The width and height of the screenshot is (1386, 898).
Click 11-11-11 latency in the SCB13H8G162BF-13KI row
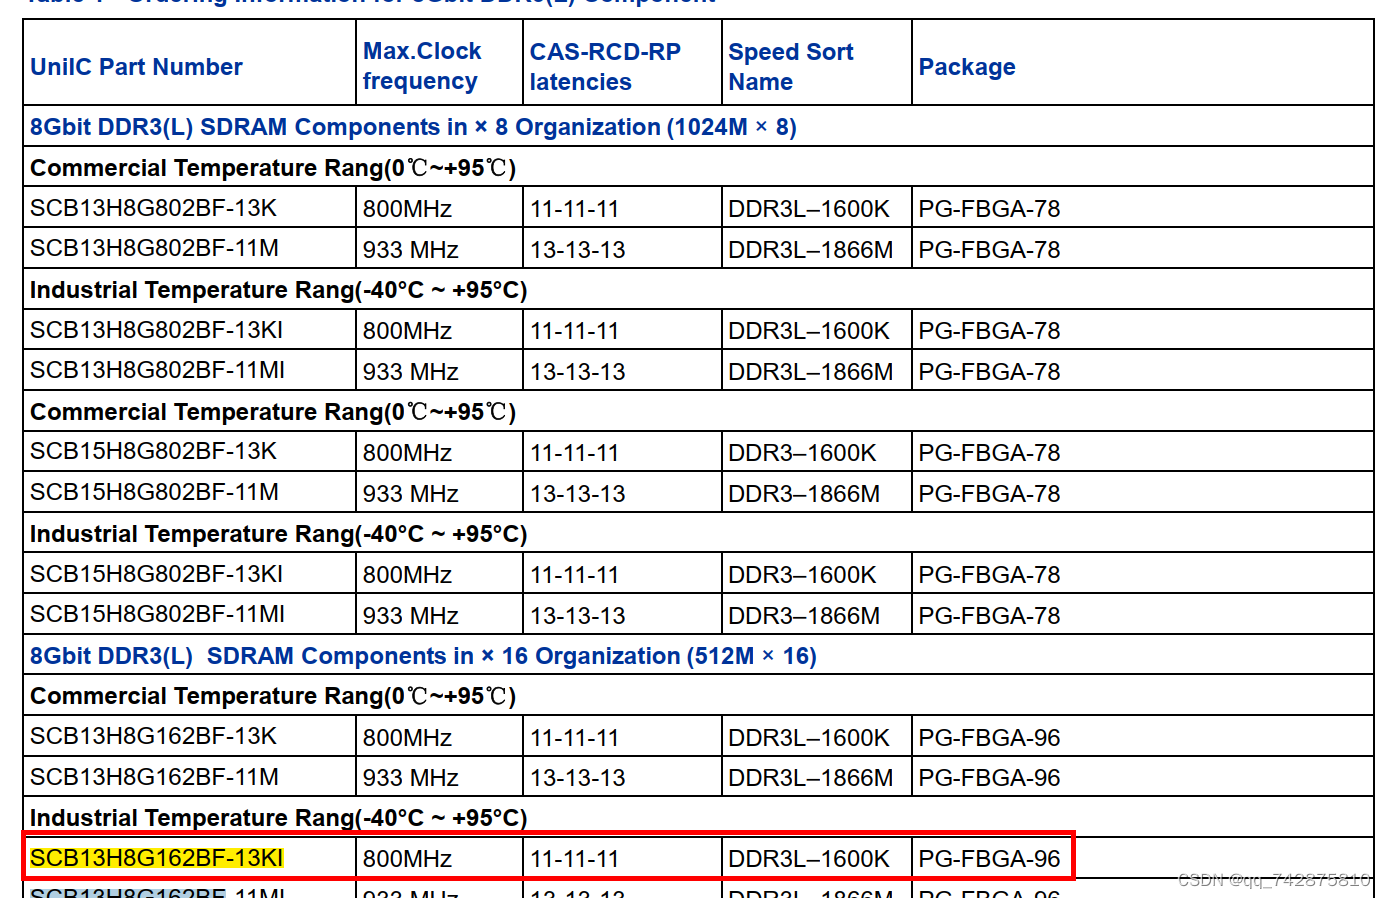coord(574,859)
